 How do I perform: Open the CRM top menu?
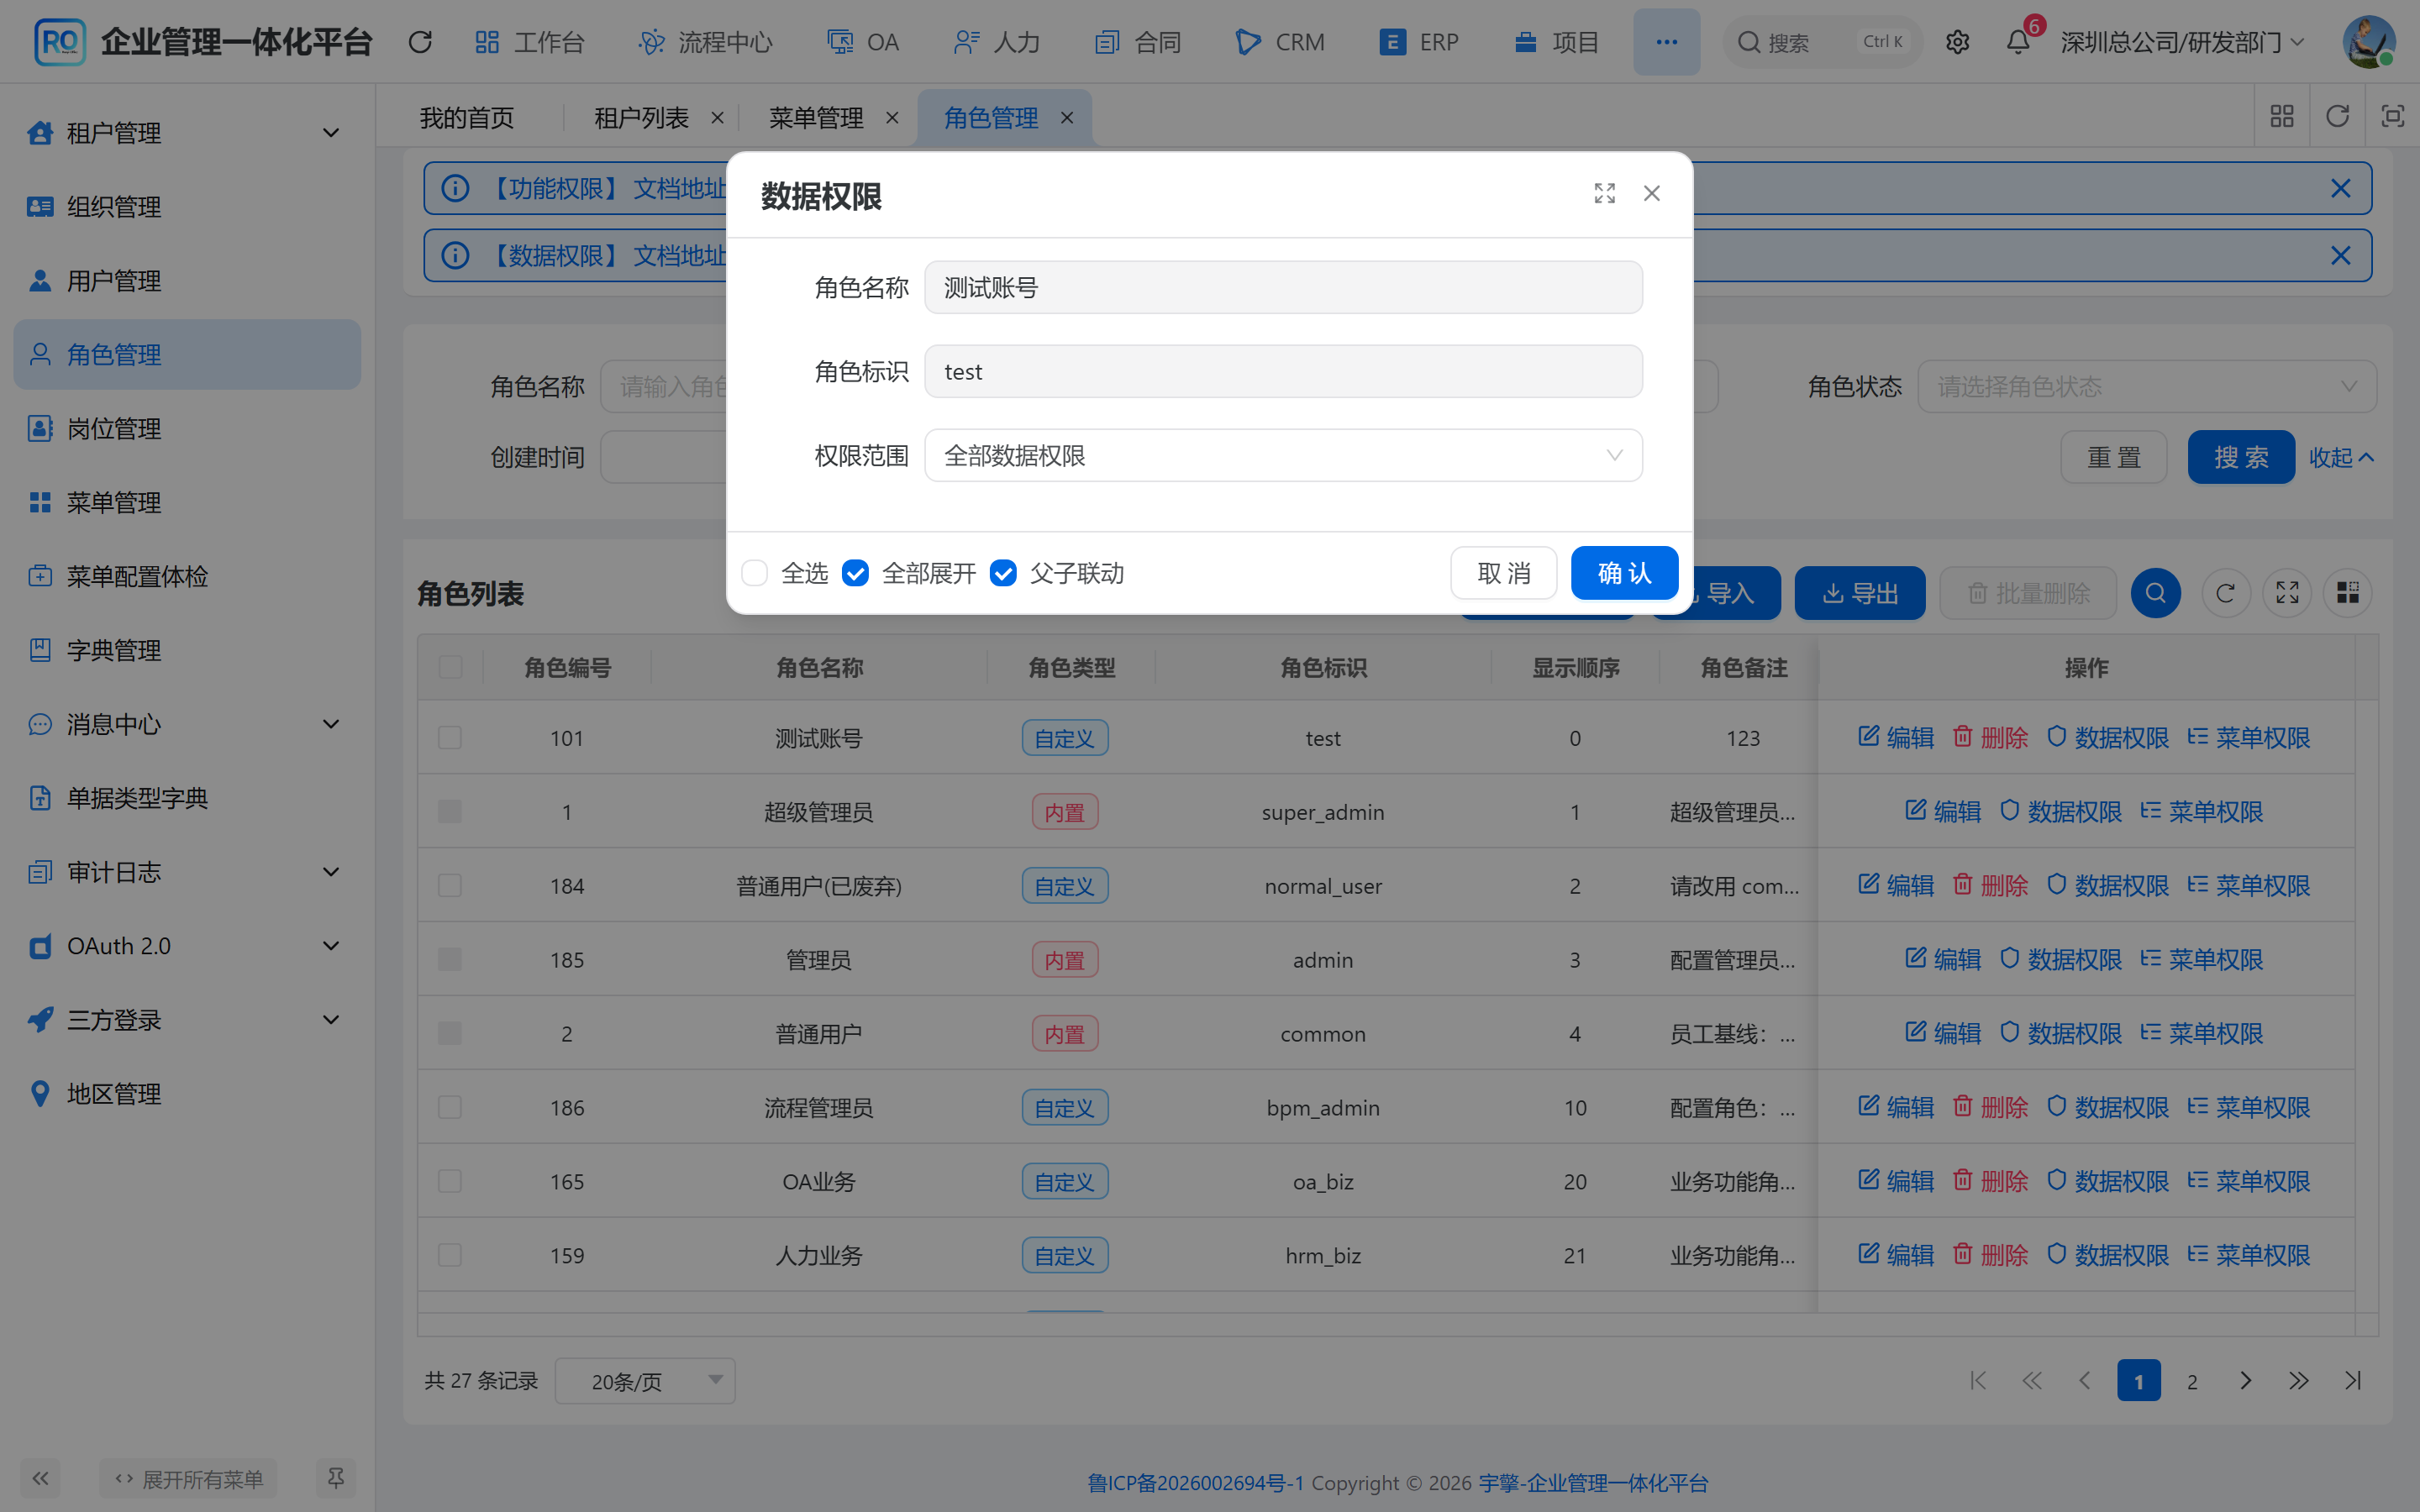pos(1281,42)
